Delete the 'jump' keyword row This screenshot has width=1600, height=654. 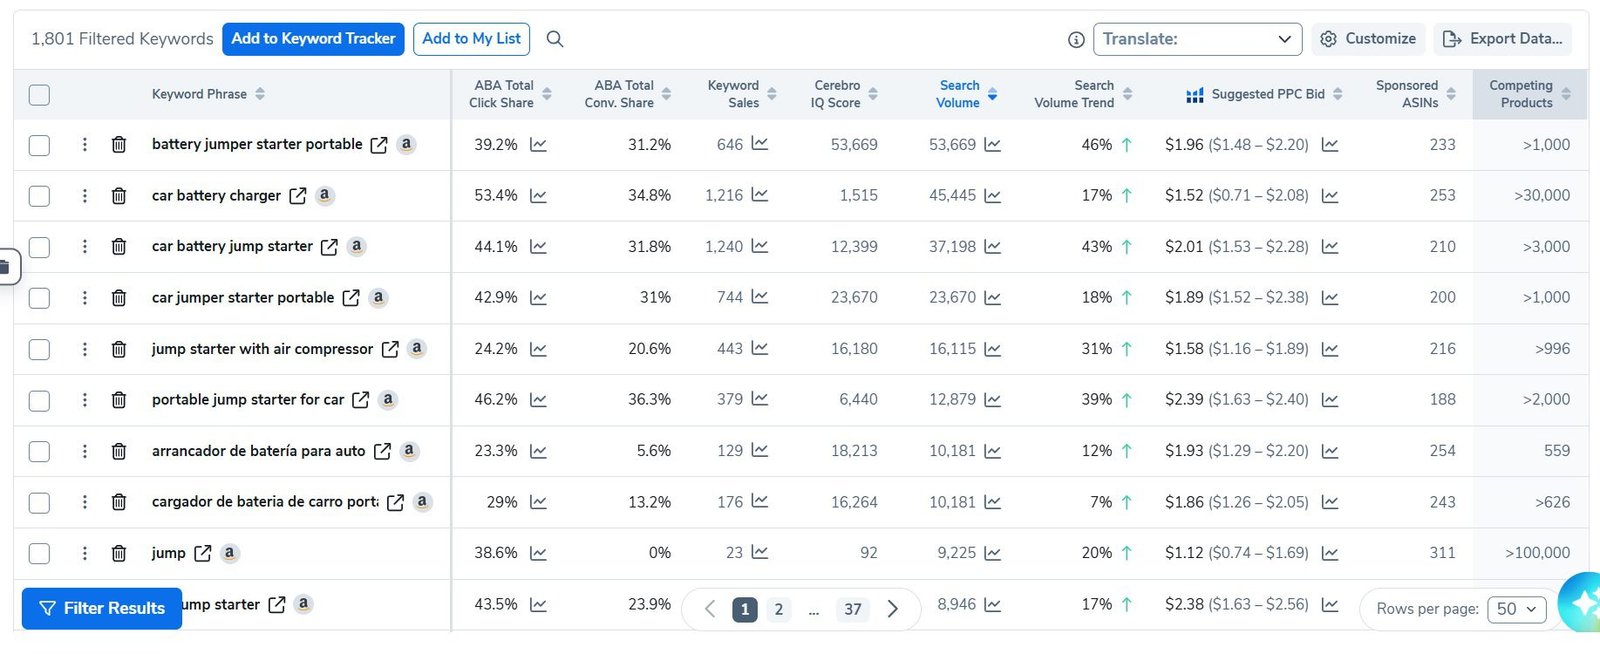pyautogui.click(x=119, y=553)
